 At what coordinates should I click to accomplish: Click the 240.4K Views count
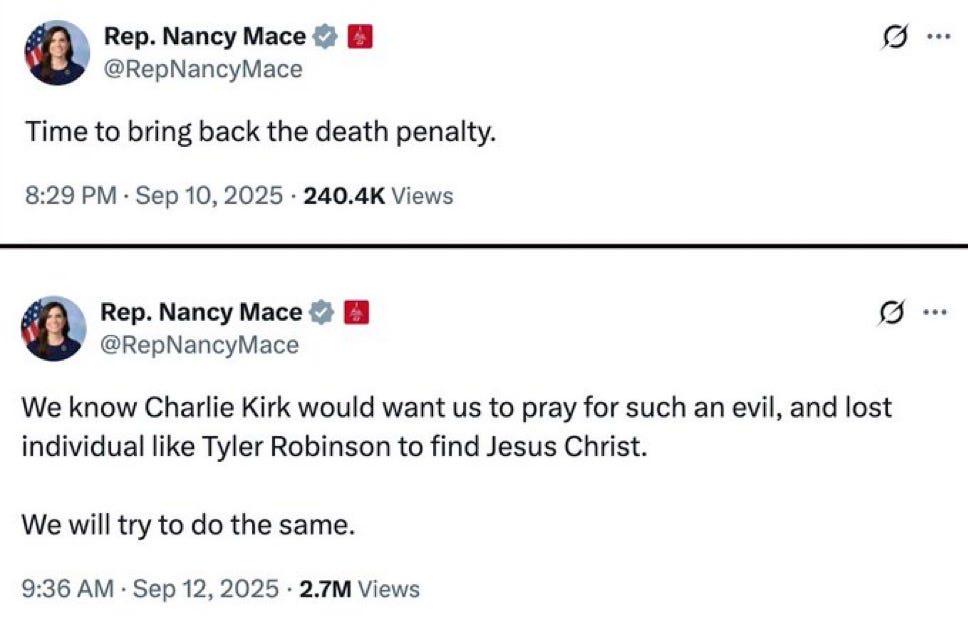coord(378,196)
